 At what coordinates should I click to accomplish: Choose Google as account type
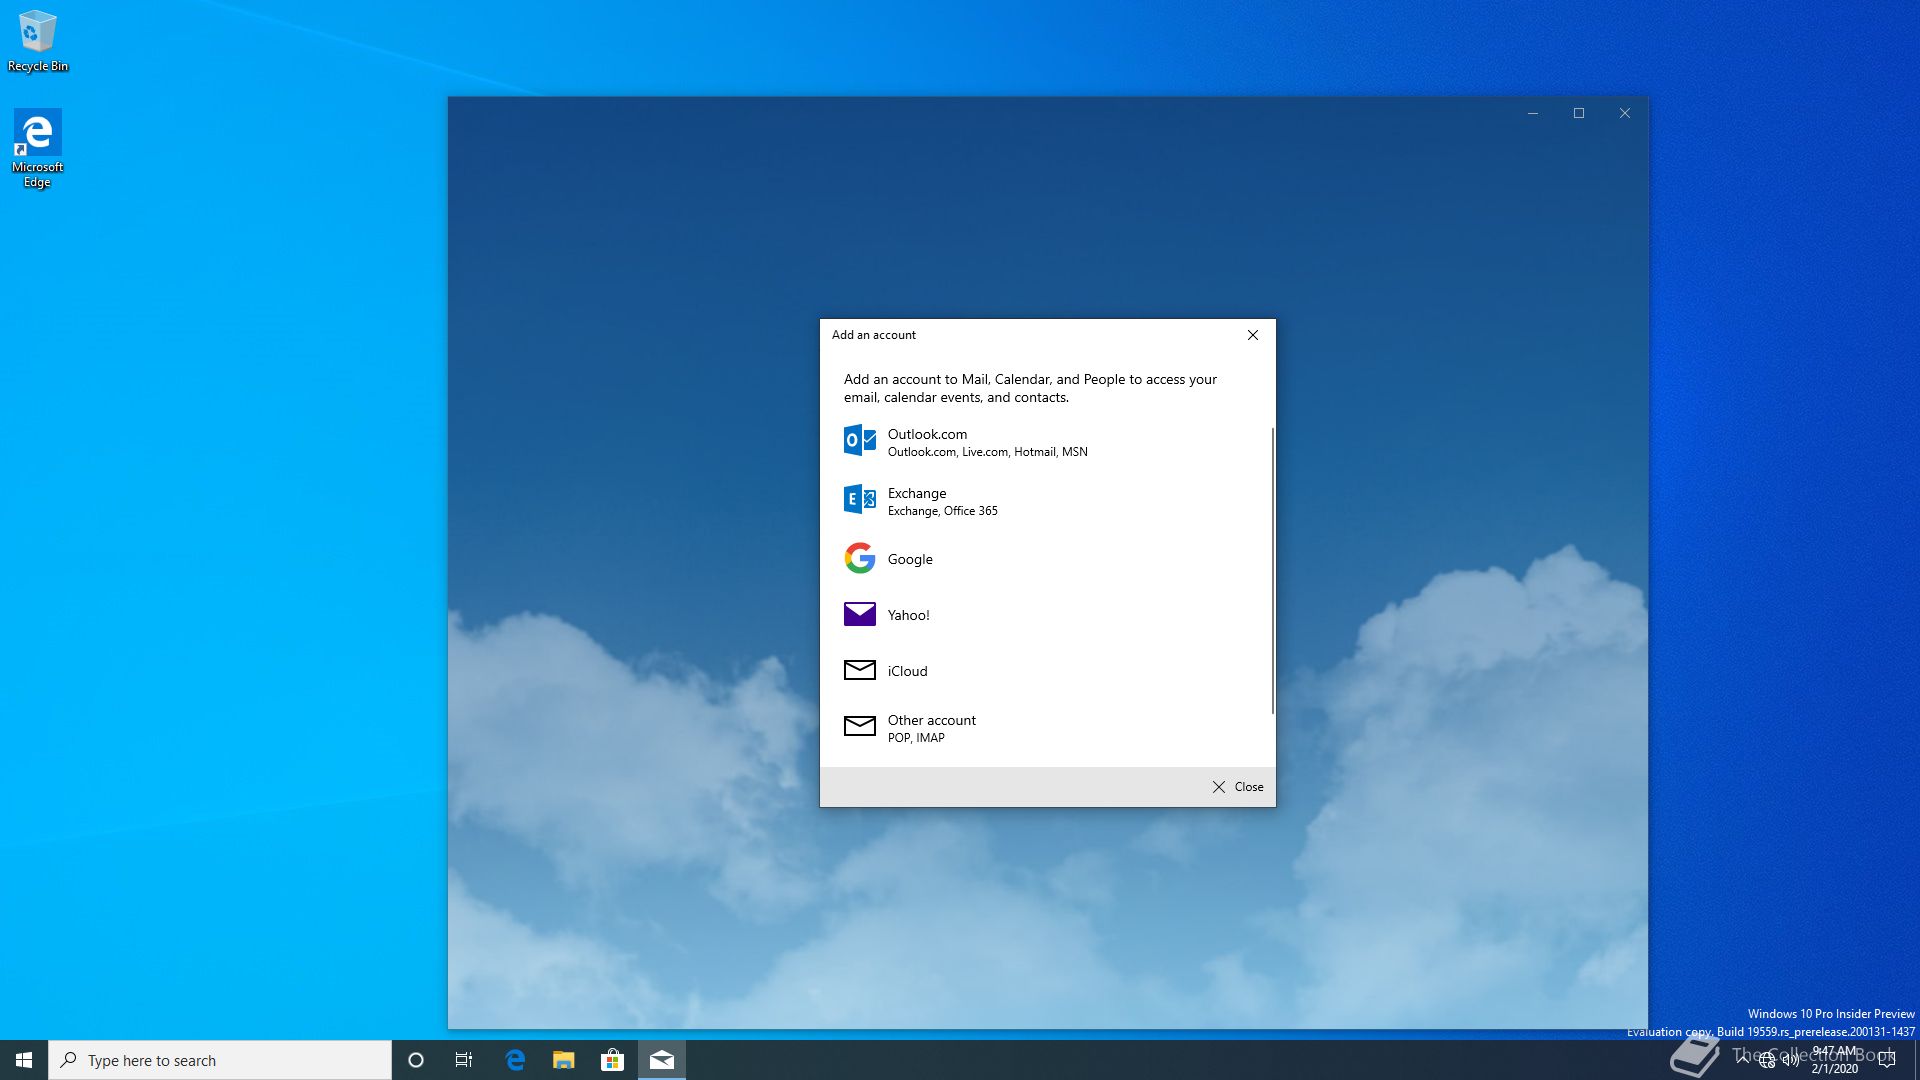[x=1047, y=559]
